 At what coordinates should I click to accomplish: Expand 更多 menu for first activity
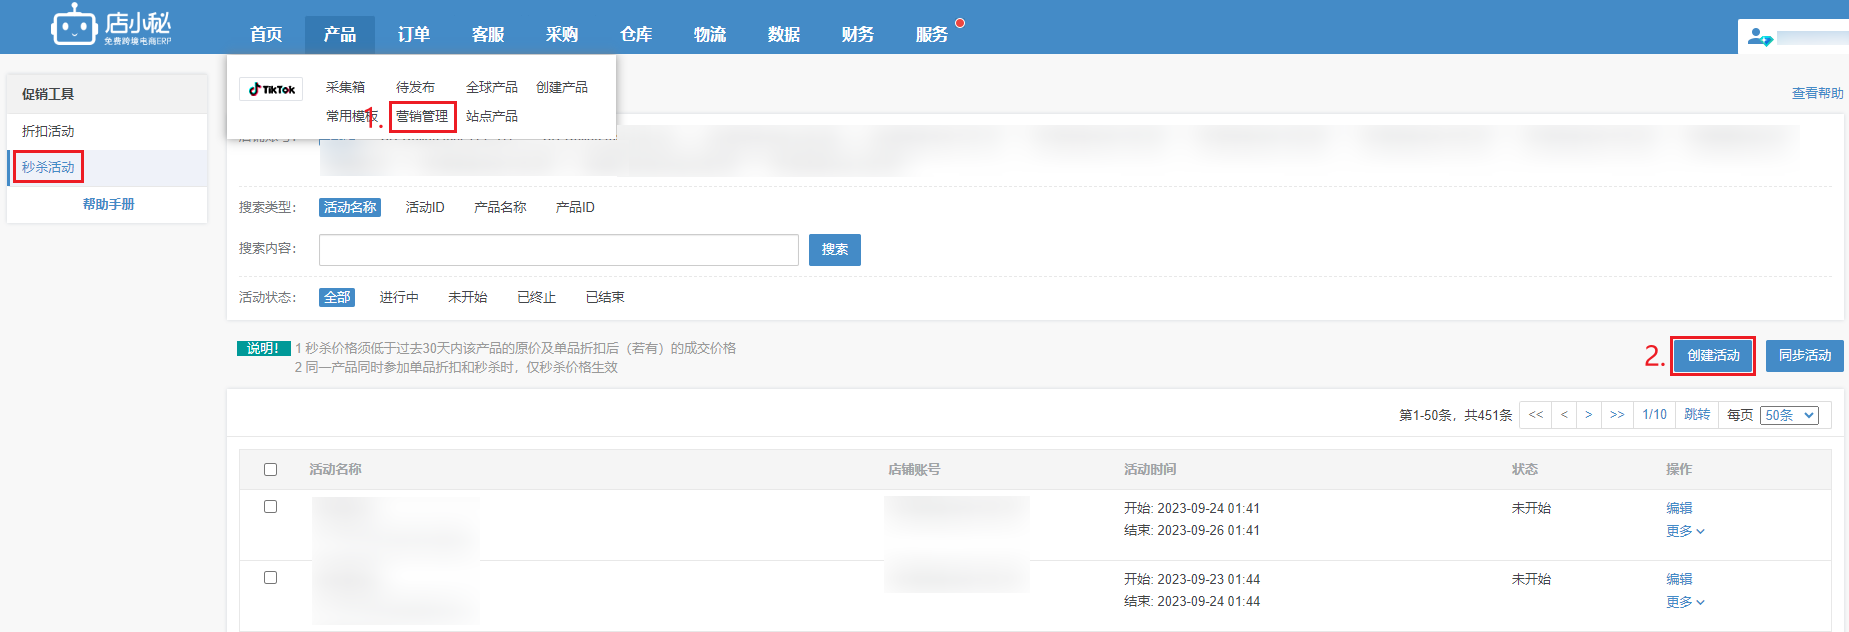click(1685, 531)
